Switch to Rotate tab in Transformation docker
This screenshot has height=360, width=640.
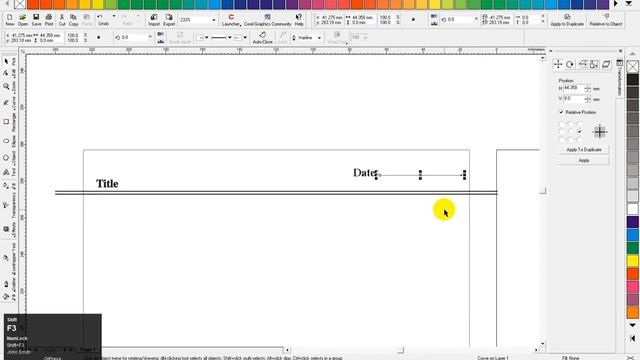570,64
